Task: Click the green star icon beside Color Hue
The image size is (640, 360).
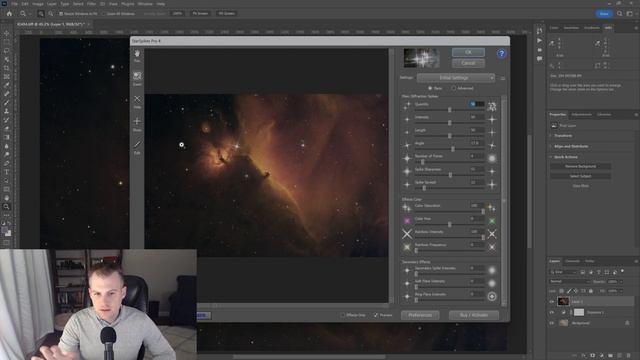Action: (492, 221)
